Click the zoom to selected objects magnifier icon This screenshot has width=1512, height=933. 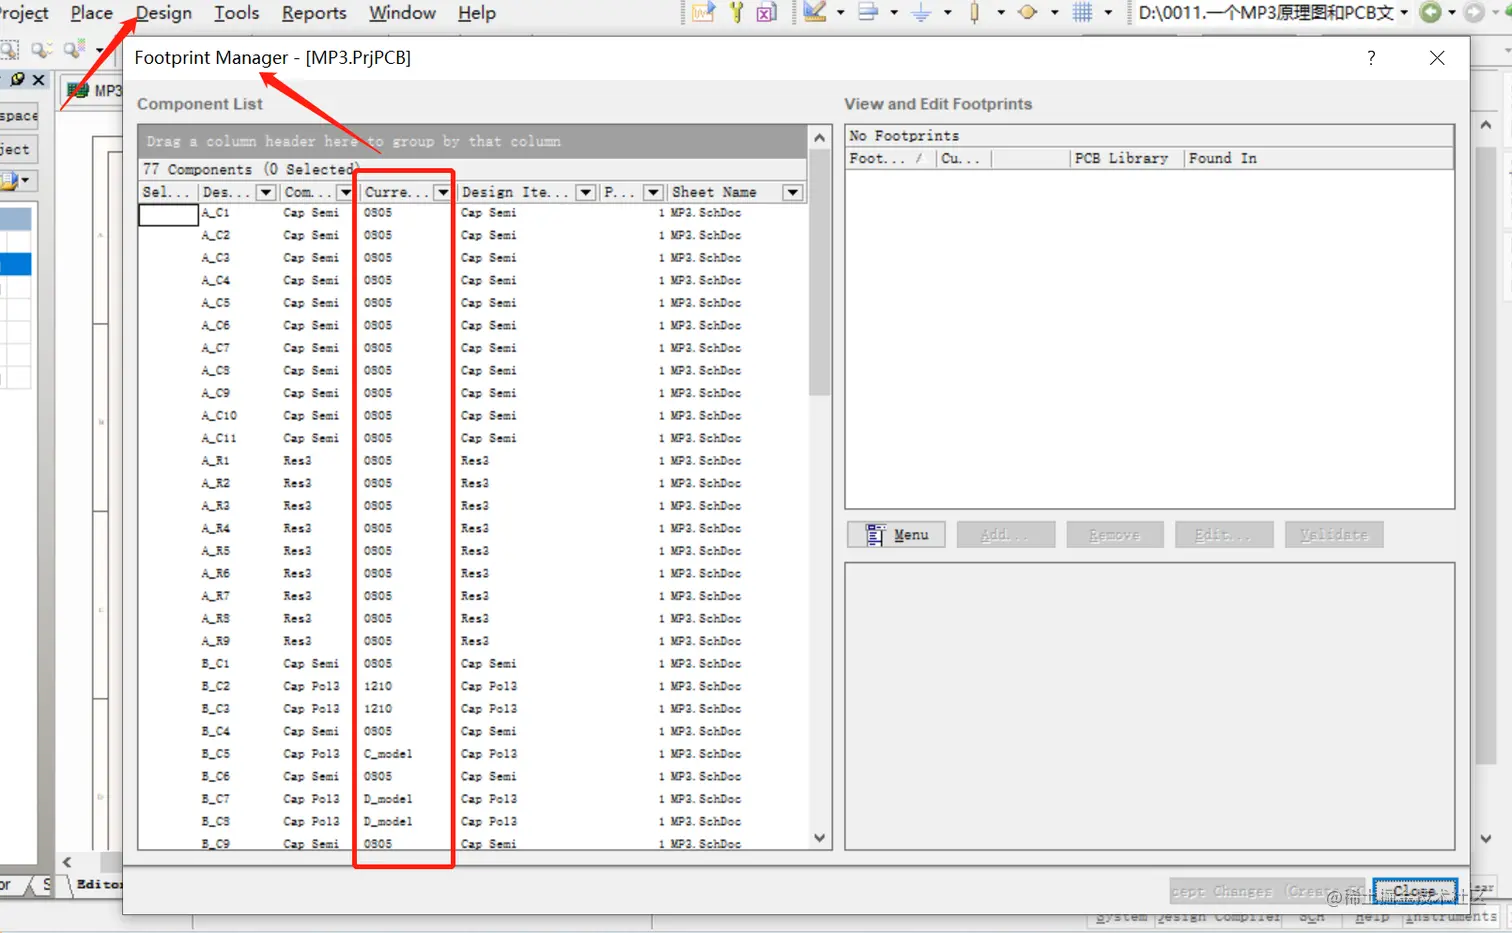pyautogui.click(x=42, y=49)
